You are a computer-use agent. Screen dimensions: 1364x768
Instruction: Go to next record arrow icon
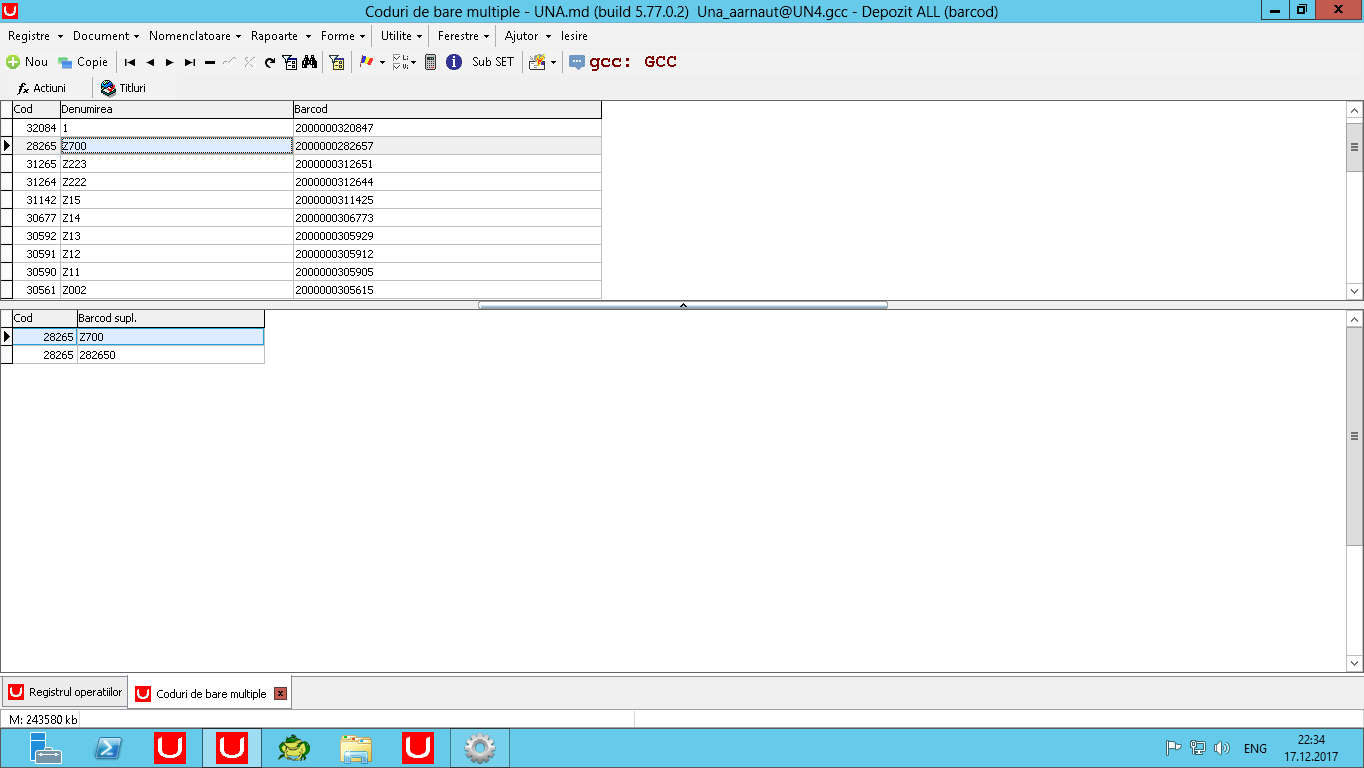pos(170,62)
